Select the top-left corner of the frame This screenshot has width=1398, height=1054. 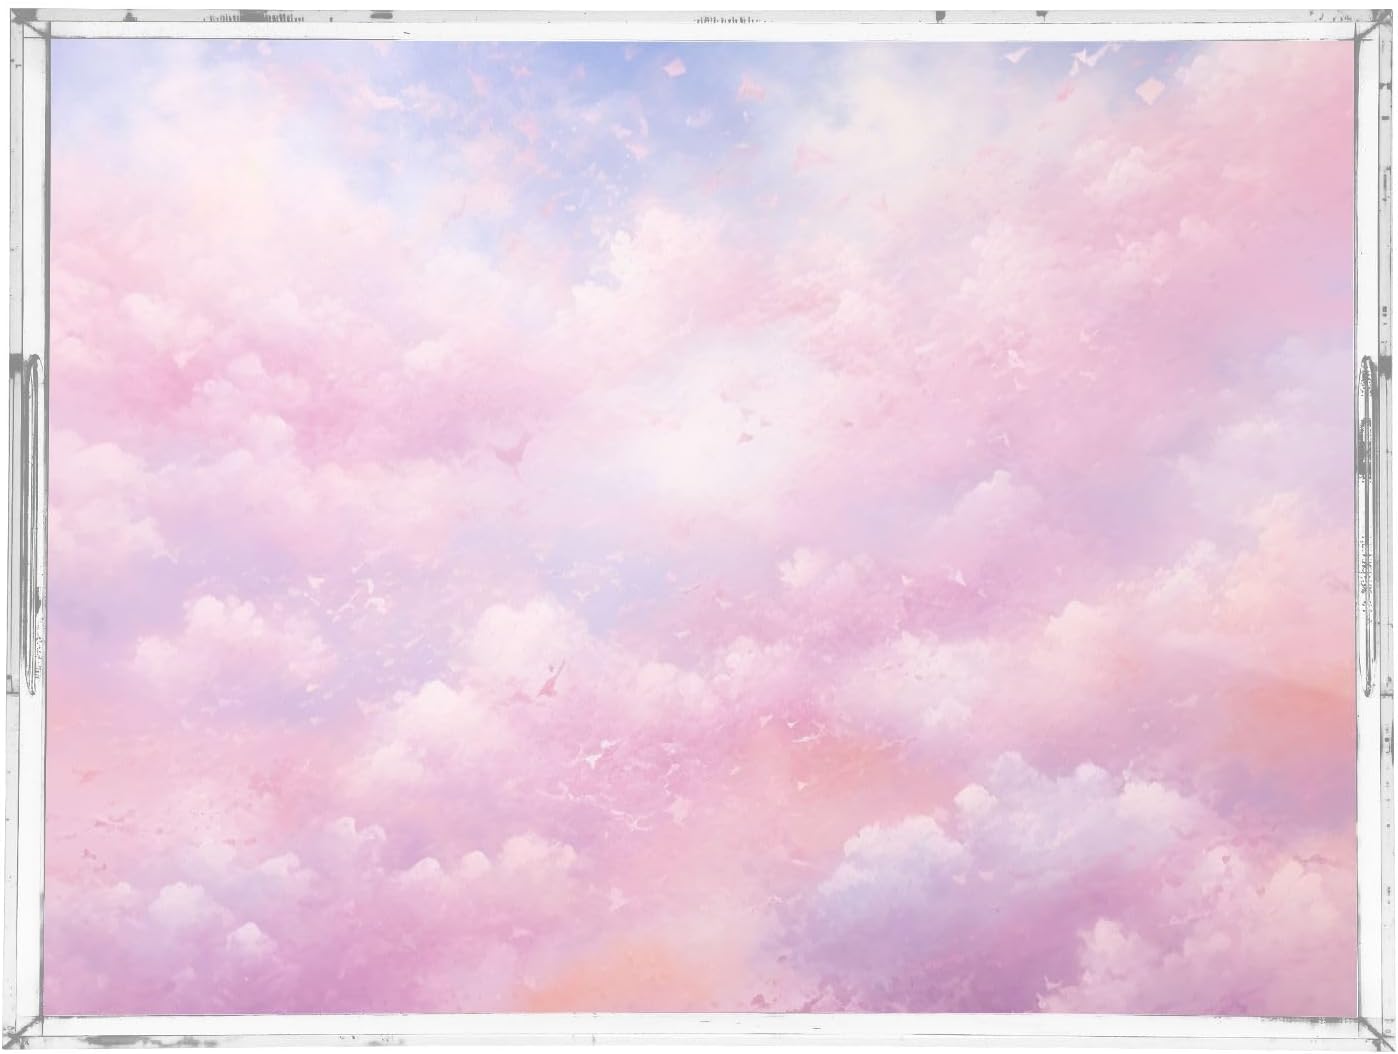(x=30, y=28)
